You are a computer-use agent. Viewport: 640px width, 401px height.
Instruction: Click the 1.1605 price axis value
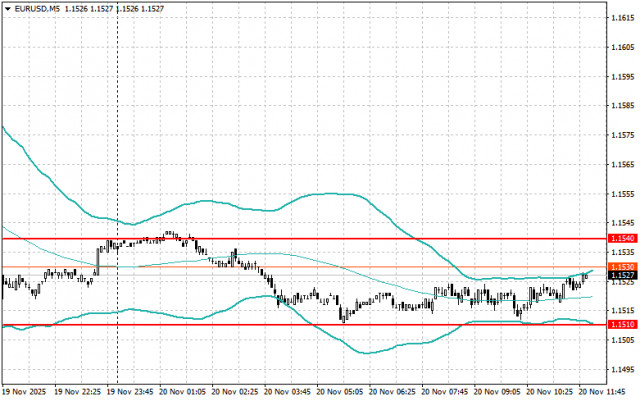click(x=623, y=47)
